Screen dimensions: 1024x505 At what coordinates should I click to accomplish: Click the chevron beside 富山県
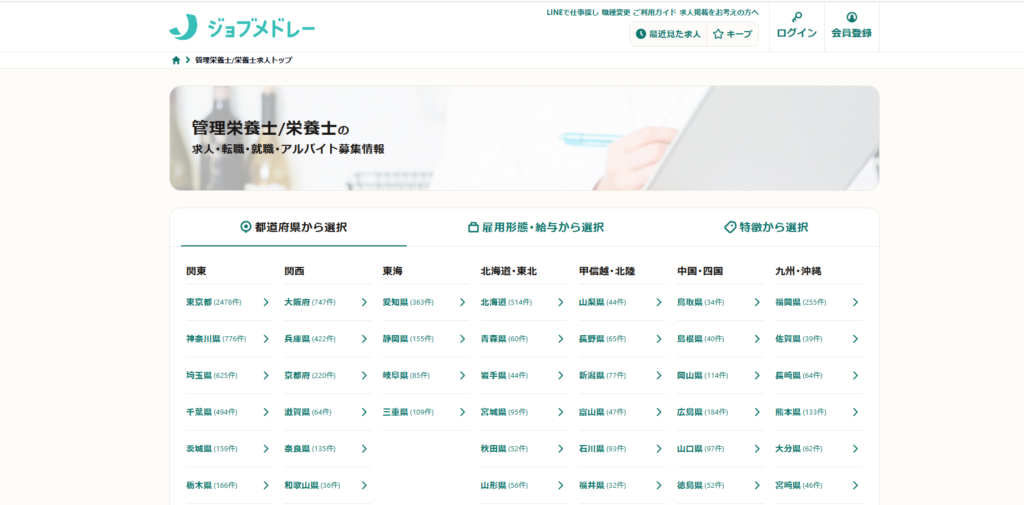click(659, 412)
